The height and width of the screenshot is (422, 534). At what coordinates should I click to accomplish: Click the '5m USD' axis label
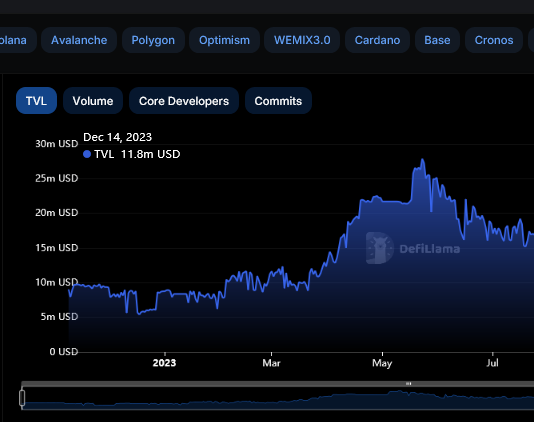tap(60, 317)
